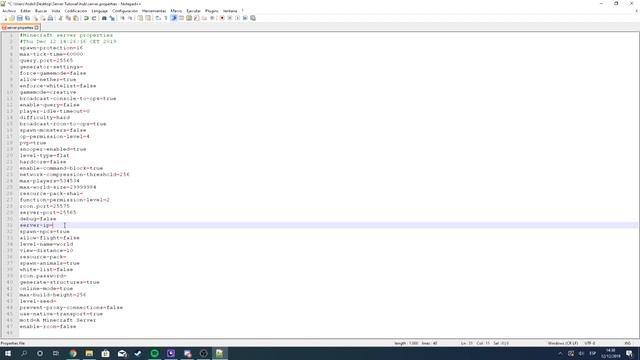Toggle Show All Characters in the toolbar

166,18
